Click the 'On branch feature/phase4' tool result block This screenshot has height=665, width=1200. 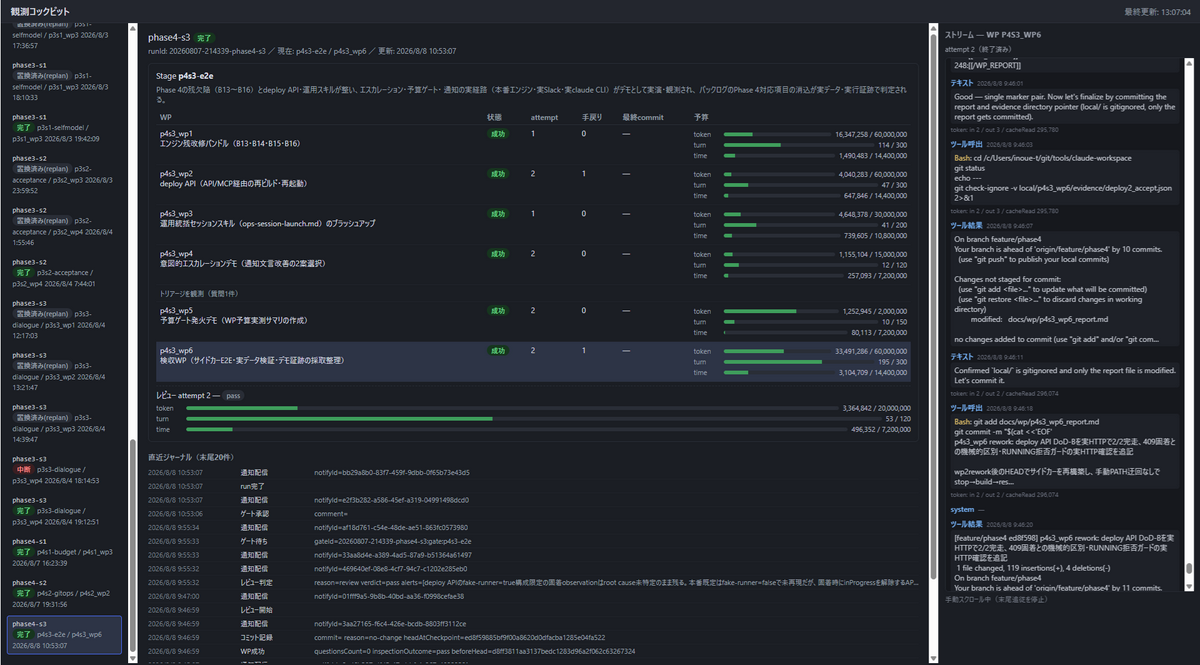pyautogui.click(x=1063, y=289)
